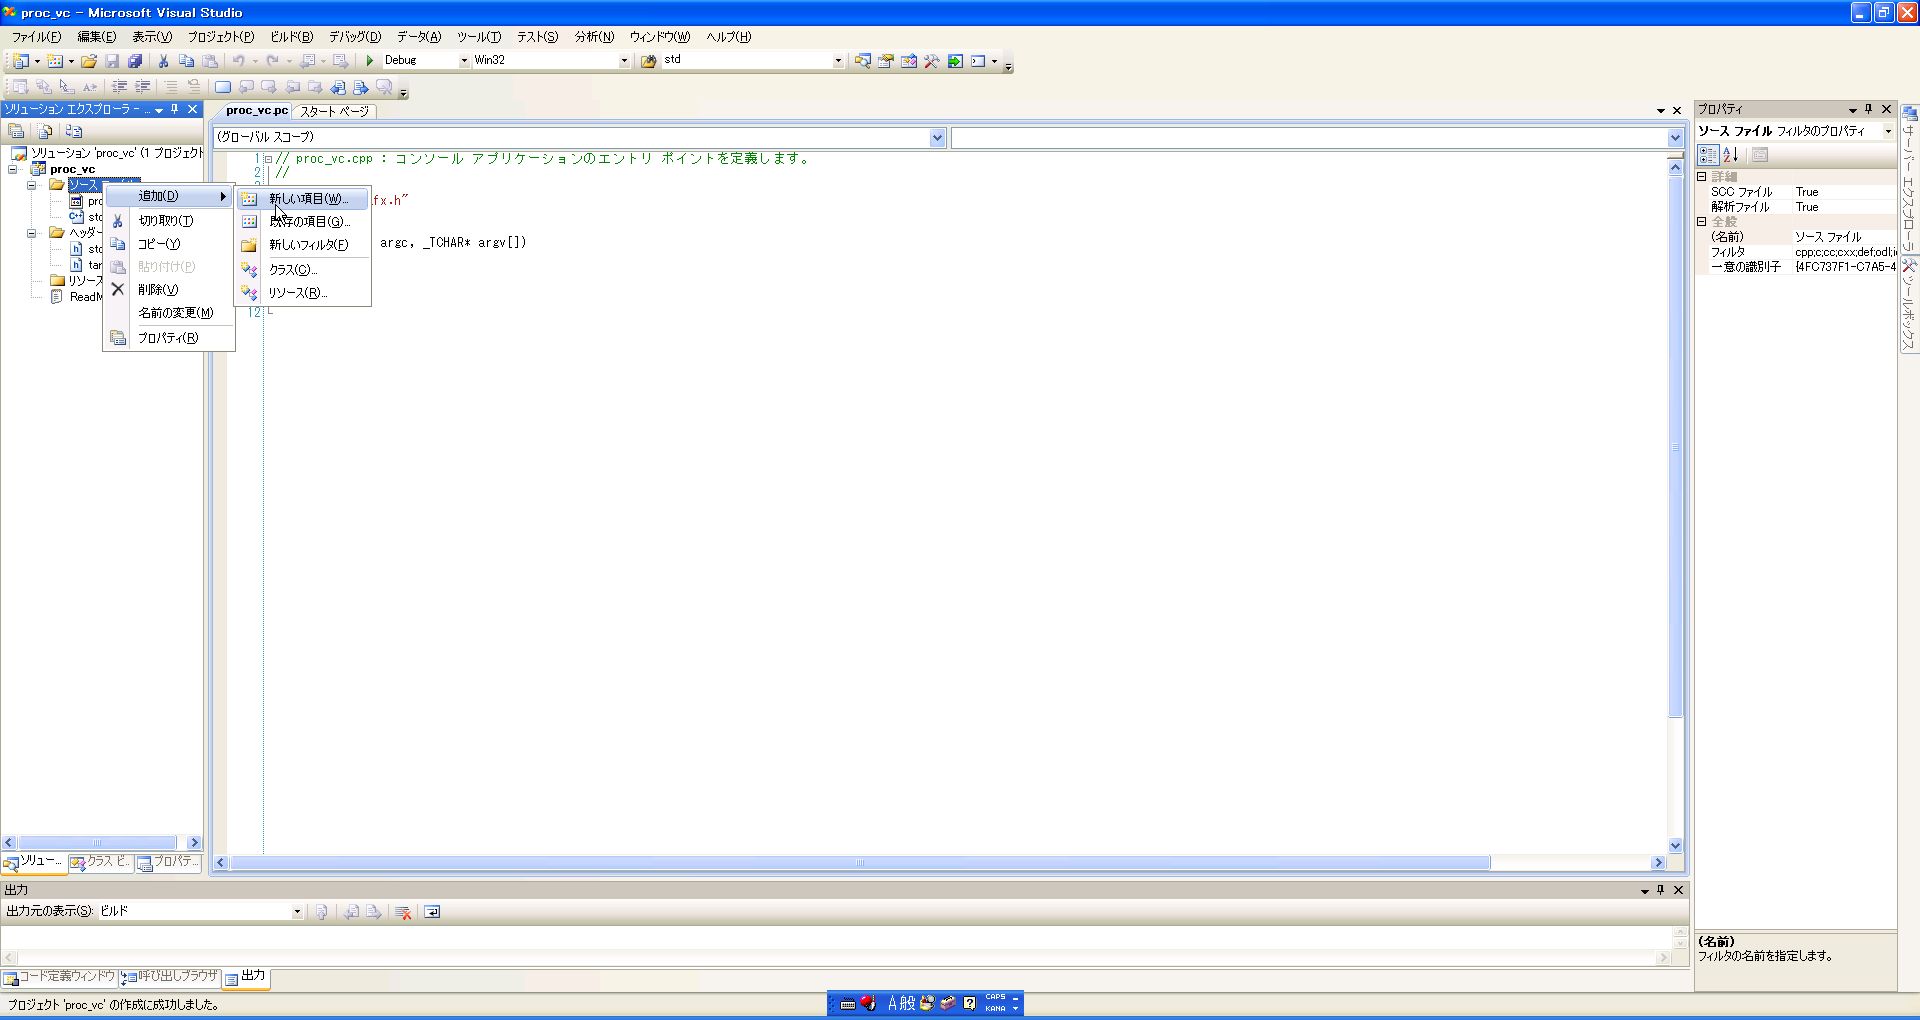The height and width of the screenshot is (1020, 1920).
Task: Open Solution Explorer via toolbar icon
Action: point(862,61)
